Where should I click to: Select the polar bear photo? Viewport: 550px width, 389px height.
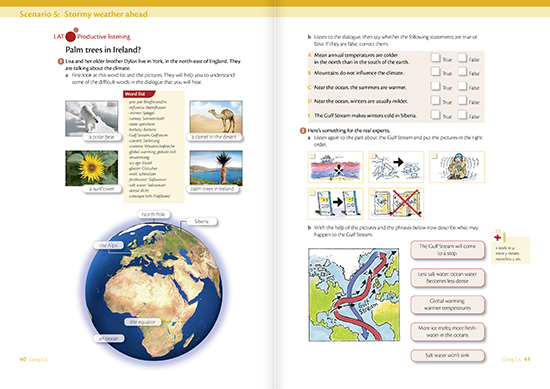[x=92, y=118]
